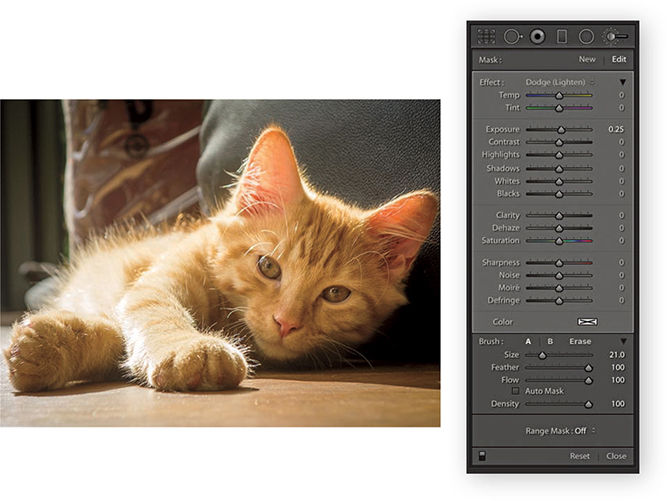Select the Graduated Filter tool icon
This screenshot has width=667, height=501.
coord(562,37)
